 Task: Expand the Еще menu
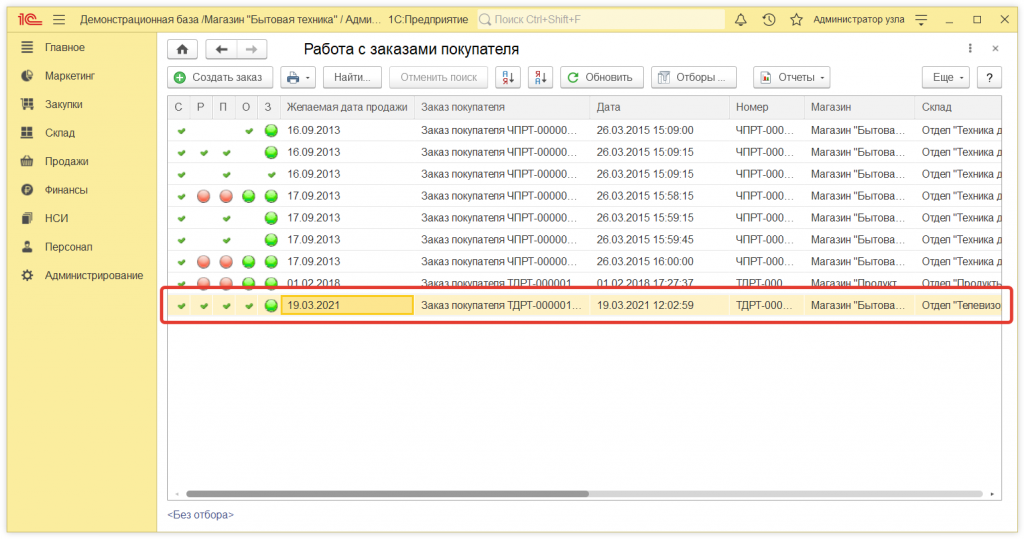tap(945, 77)
